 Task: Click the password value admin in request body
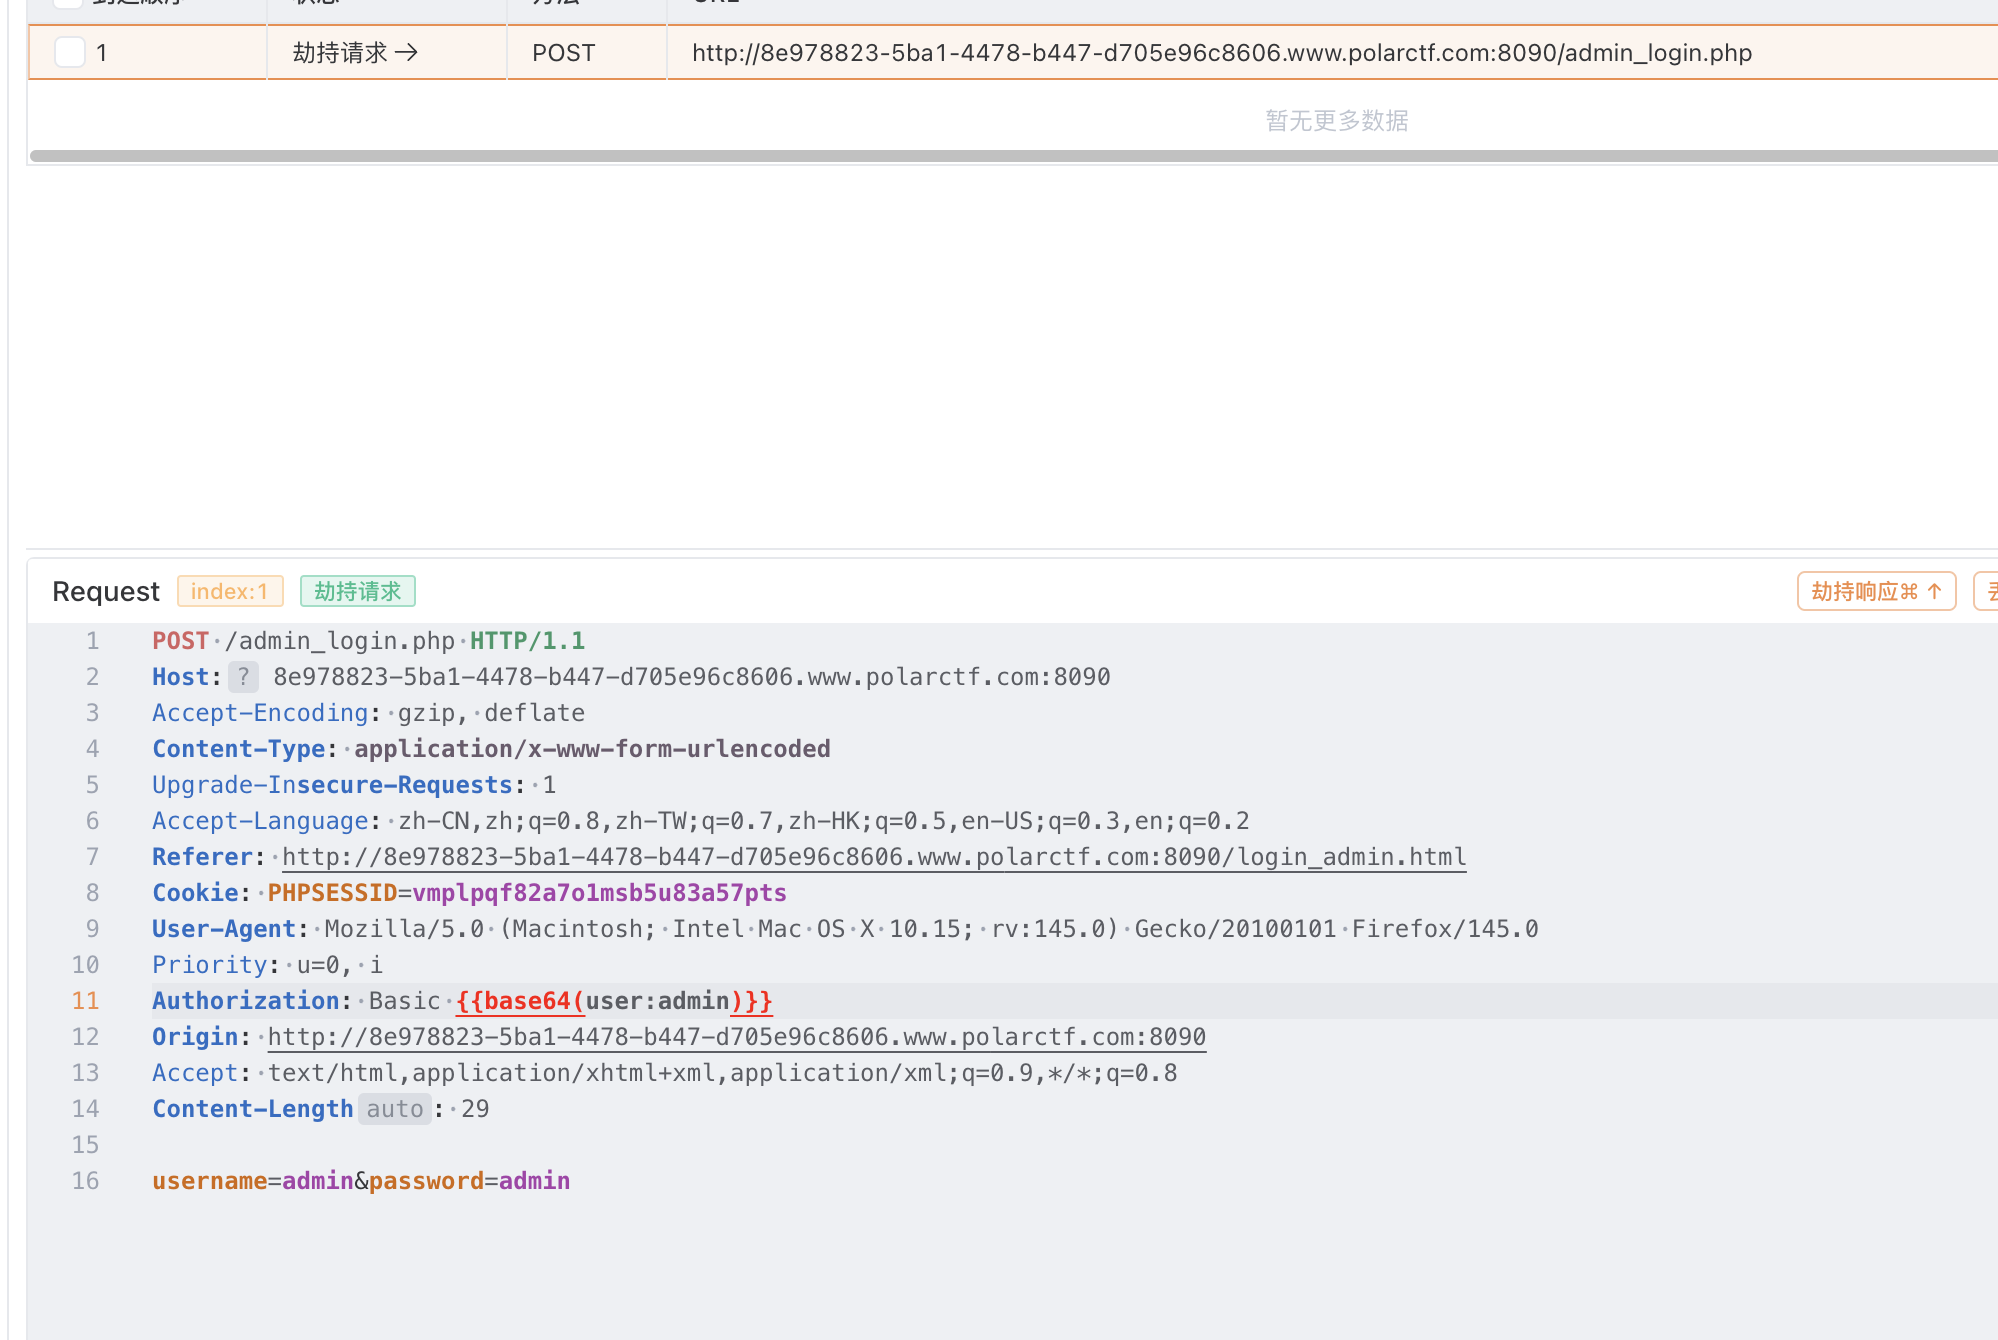coord(534,1181)
